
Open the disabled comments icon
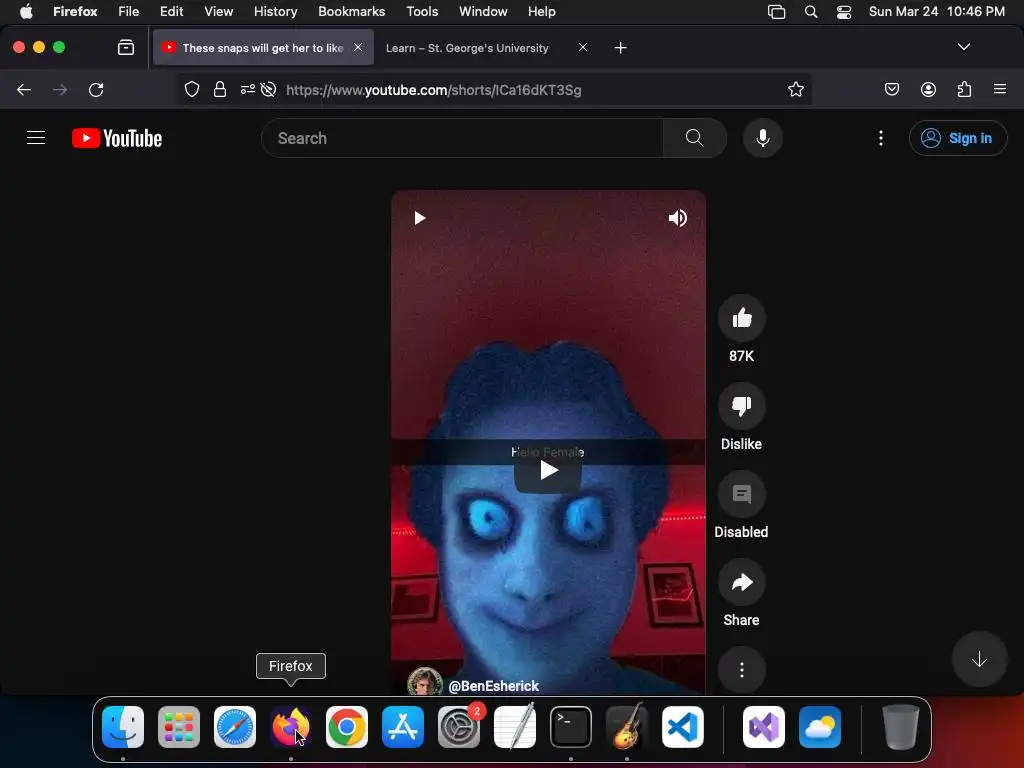click(x=741, y=494)
